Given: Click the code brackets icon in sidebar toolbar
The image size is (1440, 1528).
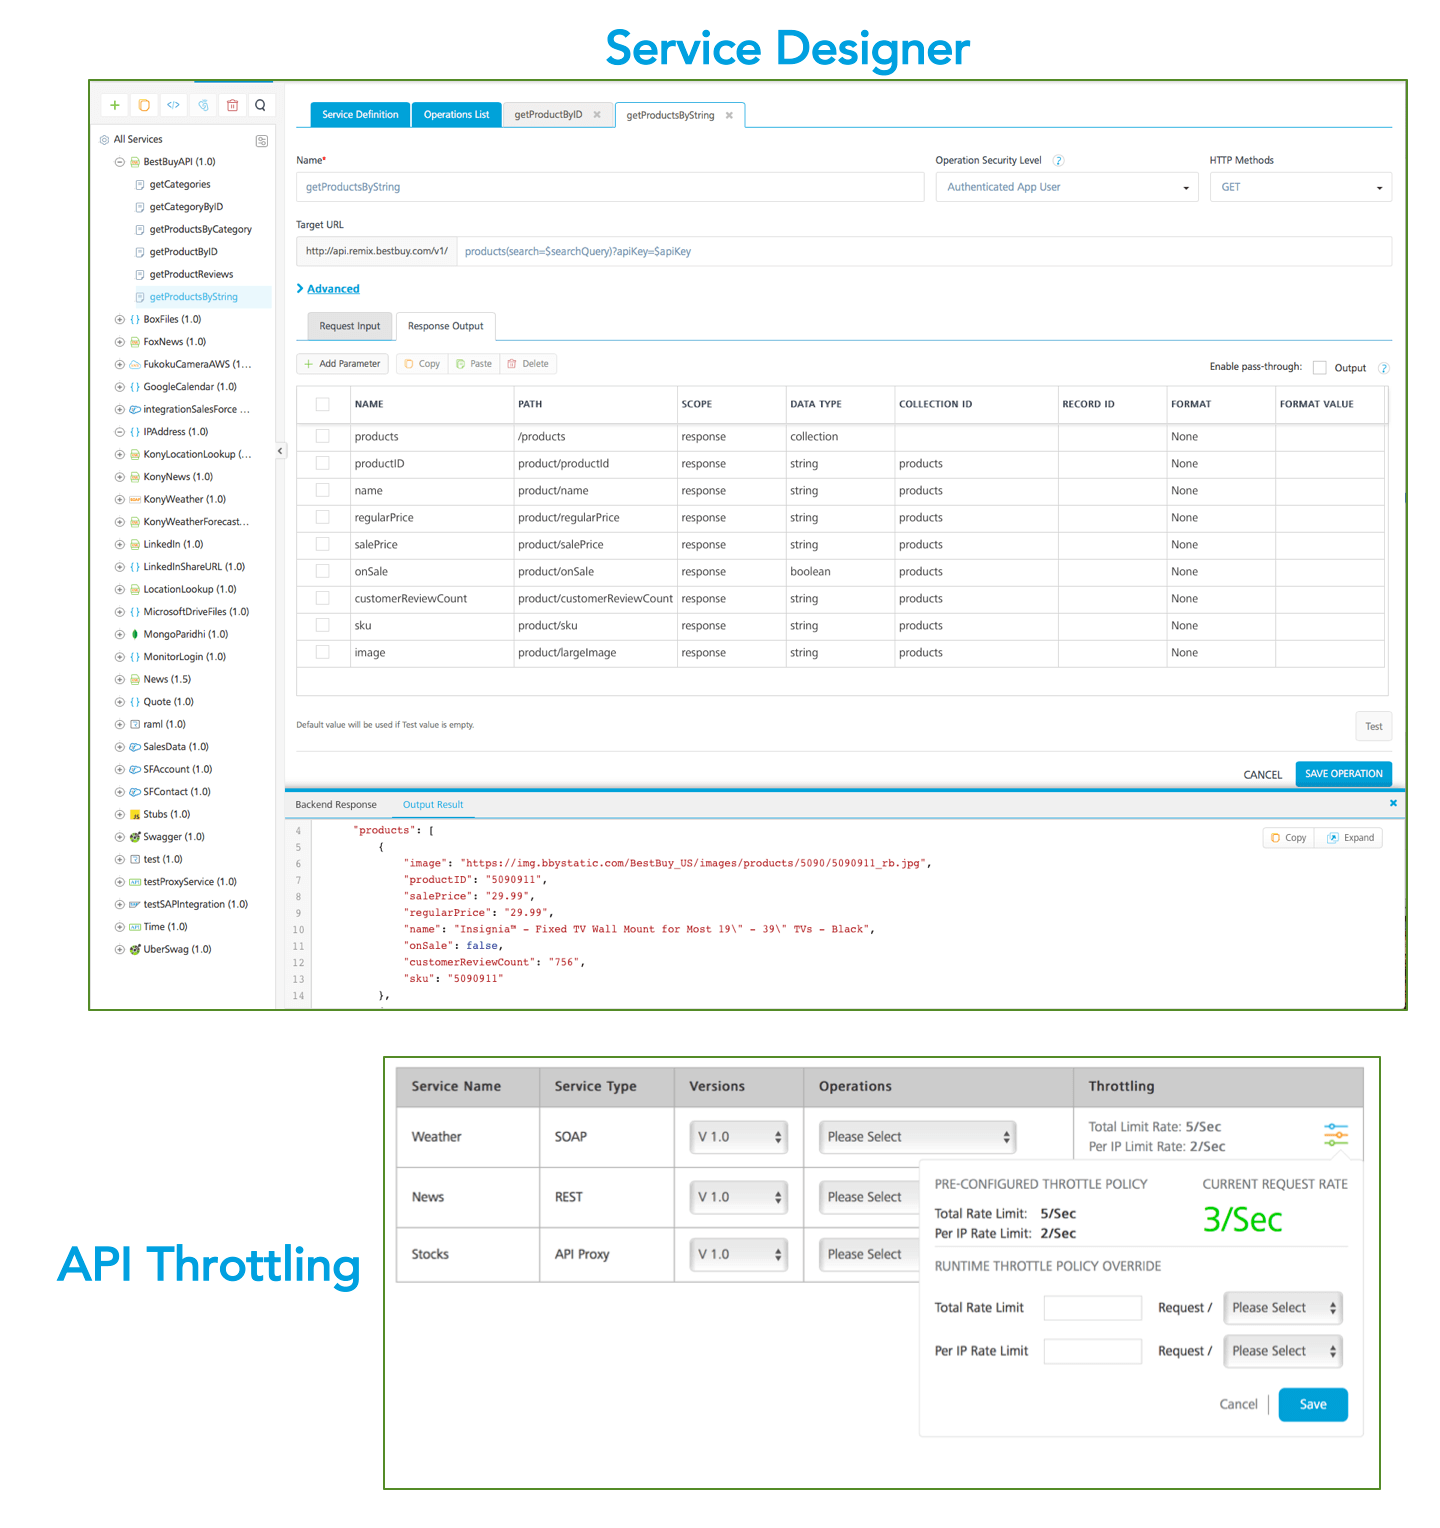Looking at the screenshot, I should tap(173, 105).
